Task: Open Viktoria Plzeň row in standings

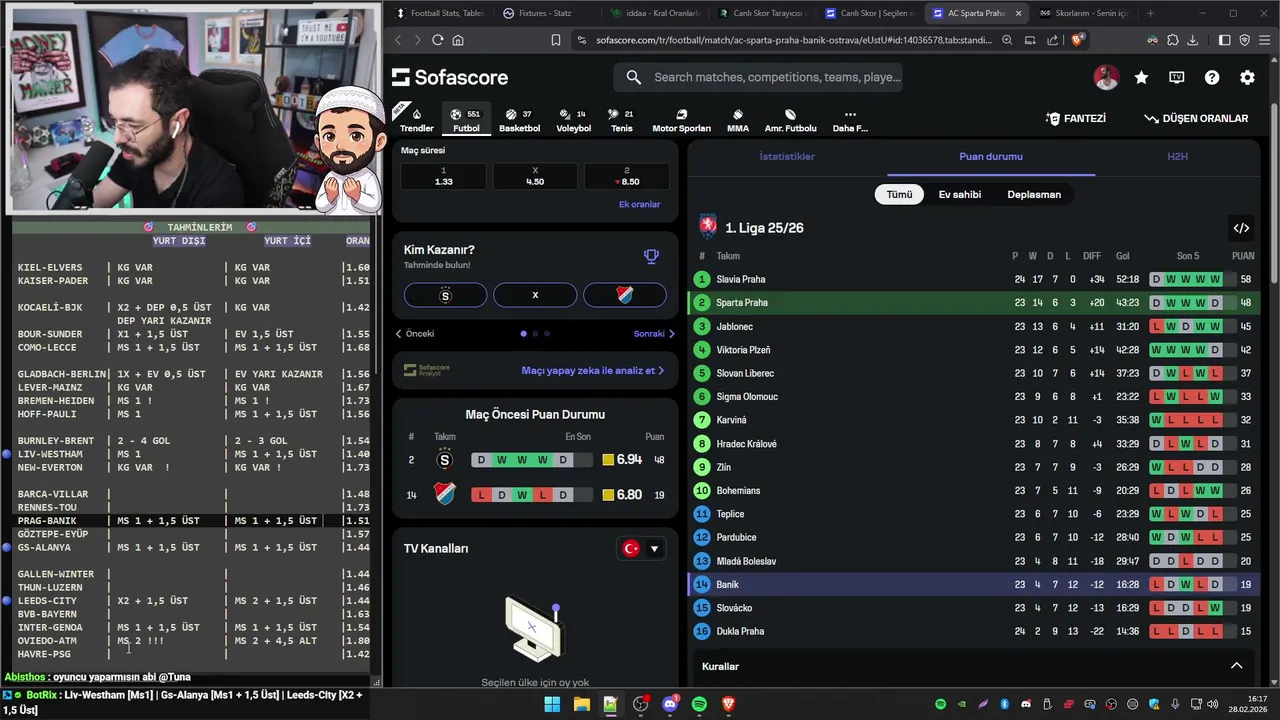Action: click(x=974, y=350)
